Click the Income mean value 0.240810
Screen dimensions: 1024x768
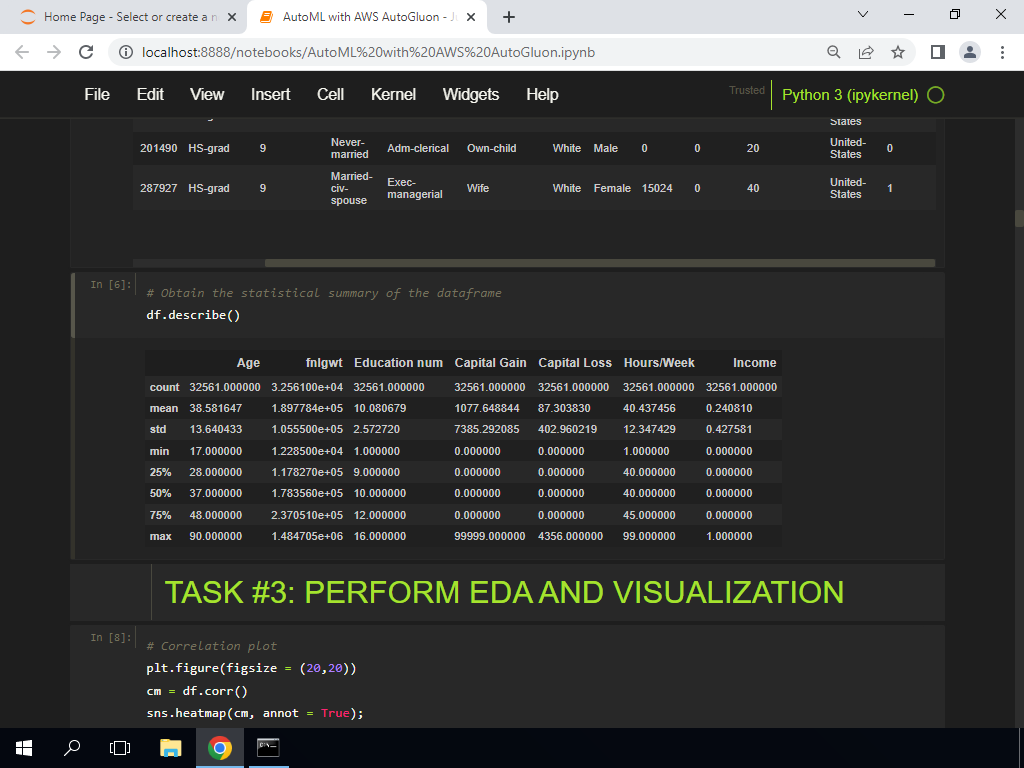(x=729, y=409)
